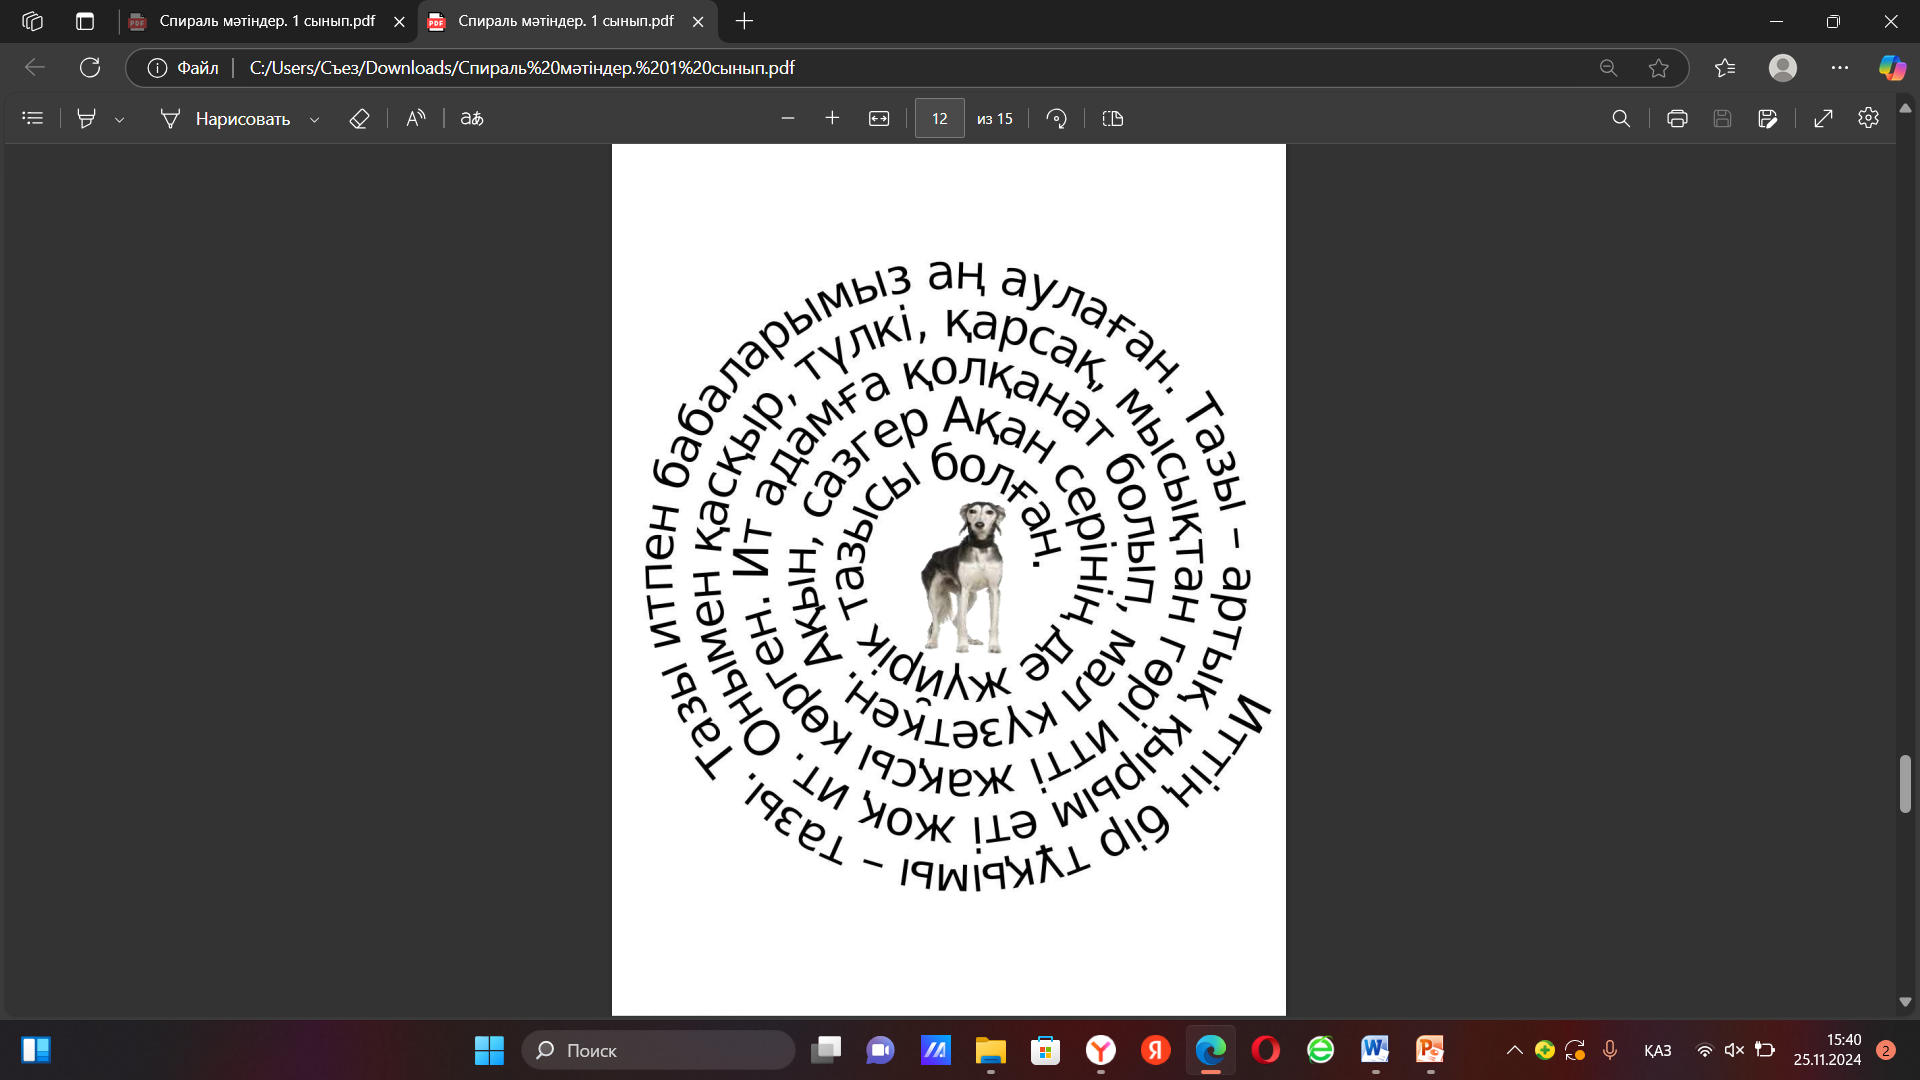
Task: Click Save as icon
Action: click(1767, 118)
